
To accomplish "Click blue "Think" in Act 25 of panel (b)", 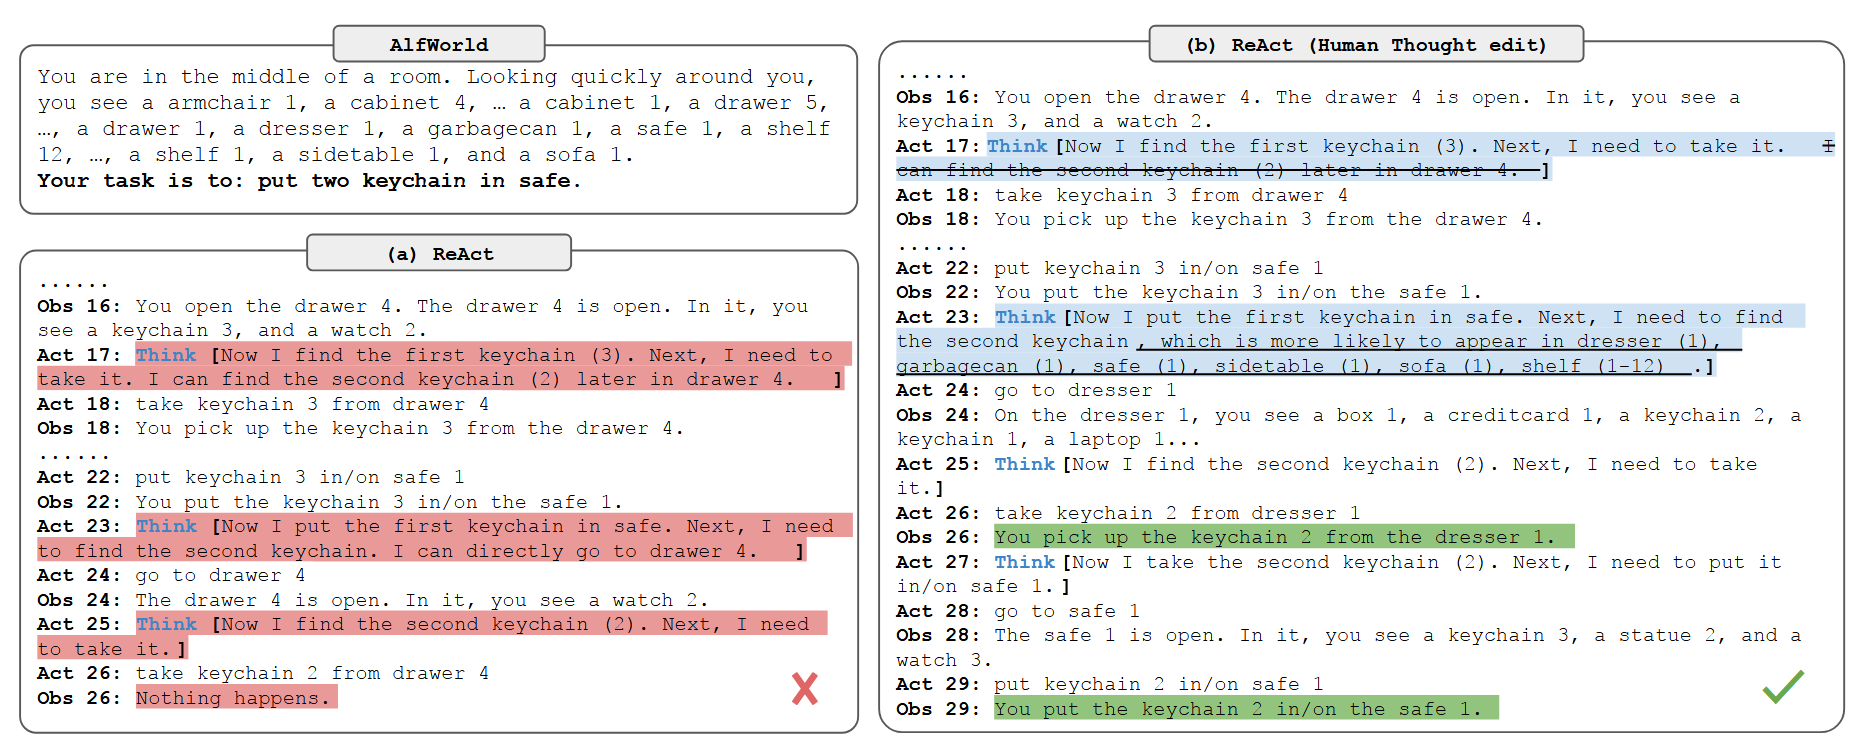I will 1025,464.
